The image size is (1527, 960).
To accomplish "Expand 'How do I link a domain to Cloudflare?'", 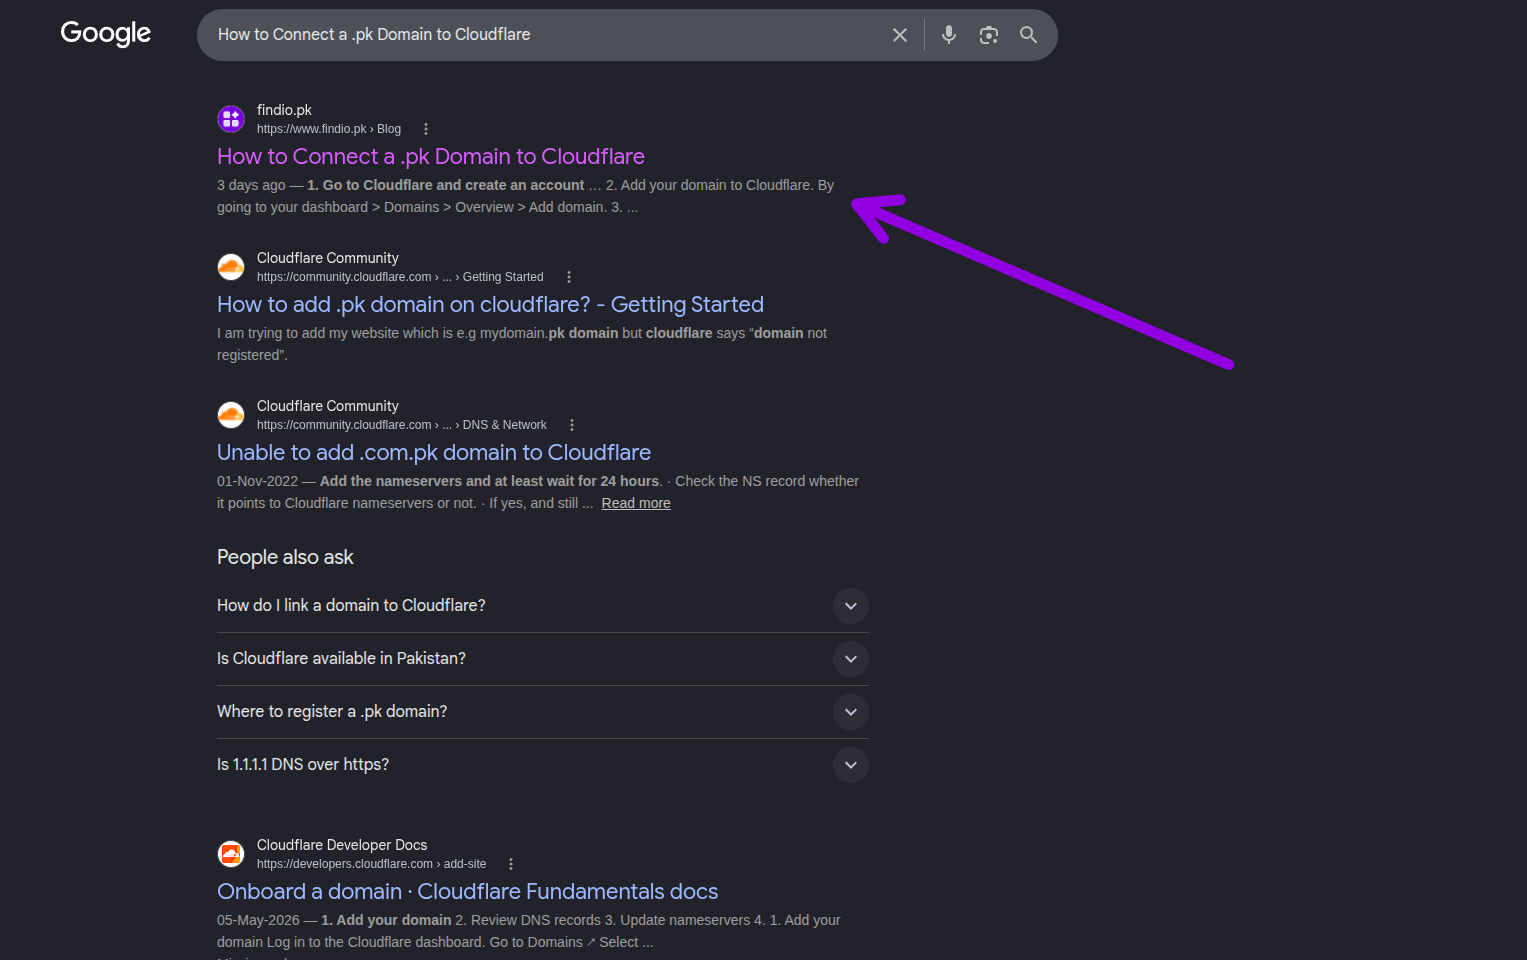I will coord(543,606).
